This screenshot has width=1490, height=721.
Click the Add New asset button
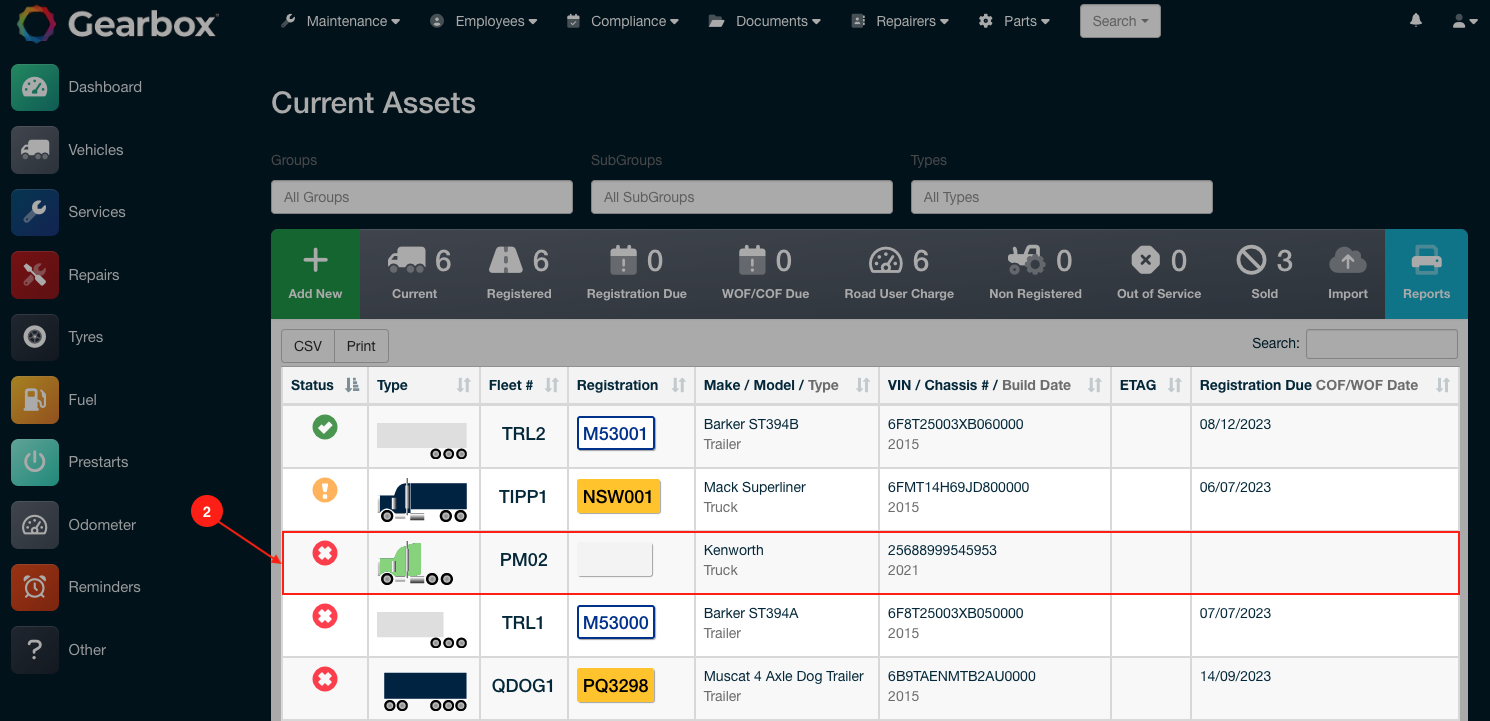click(315, 273)
